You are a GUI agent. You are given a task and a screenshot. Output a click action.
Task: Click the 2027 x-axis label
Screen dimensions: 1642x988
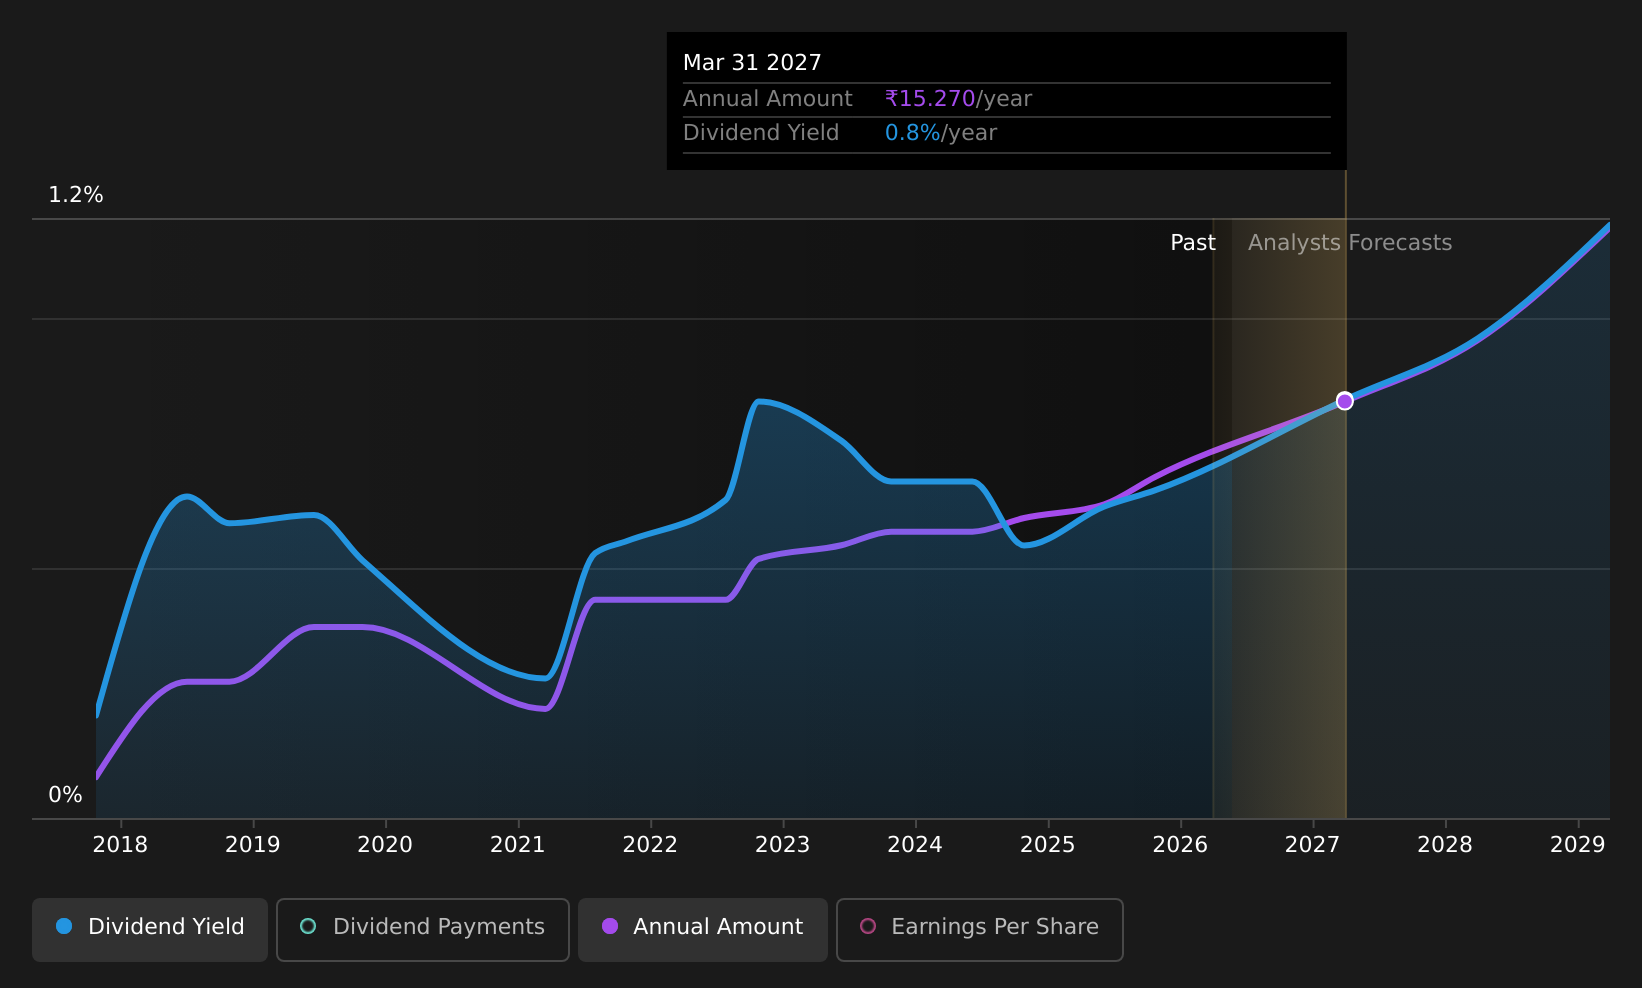(x=1312, y=845)
